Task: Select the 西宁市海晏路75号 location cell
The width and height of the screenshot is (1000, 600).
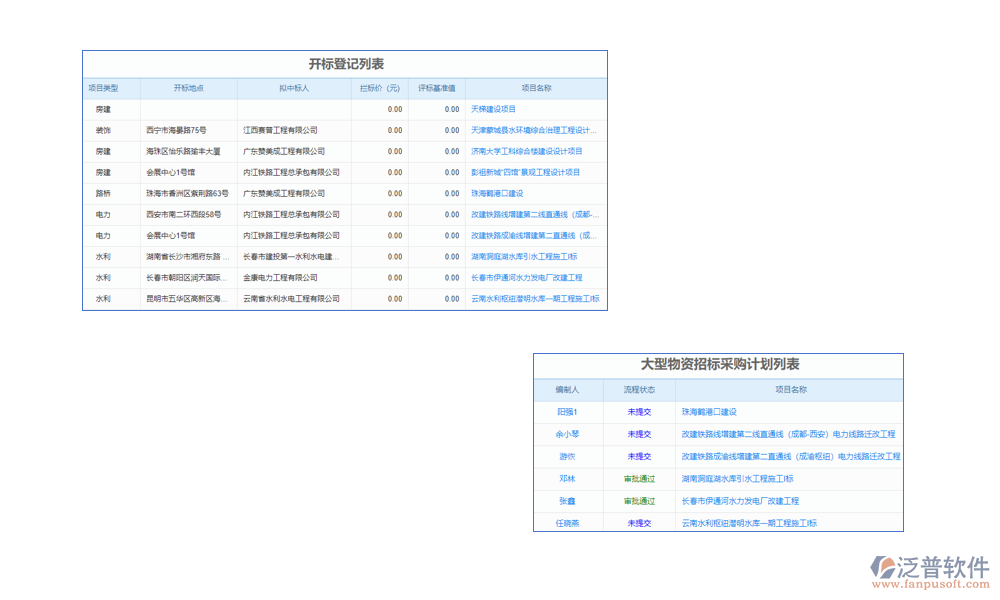Action: 176,130
